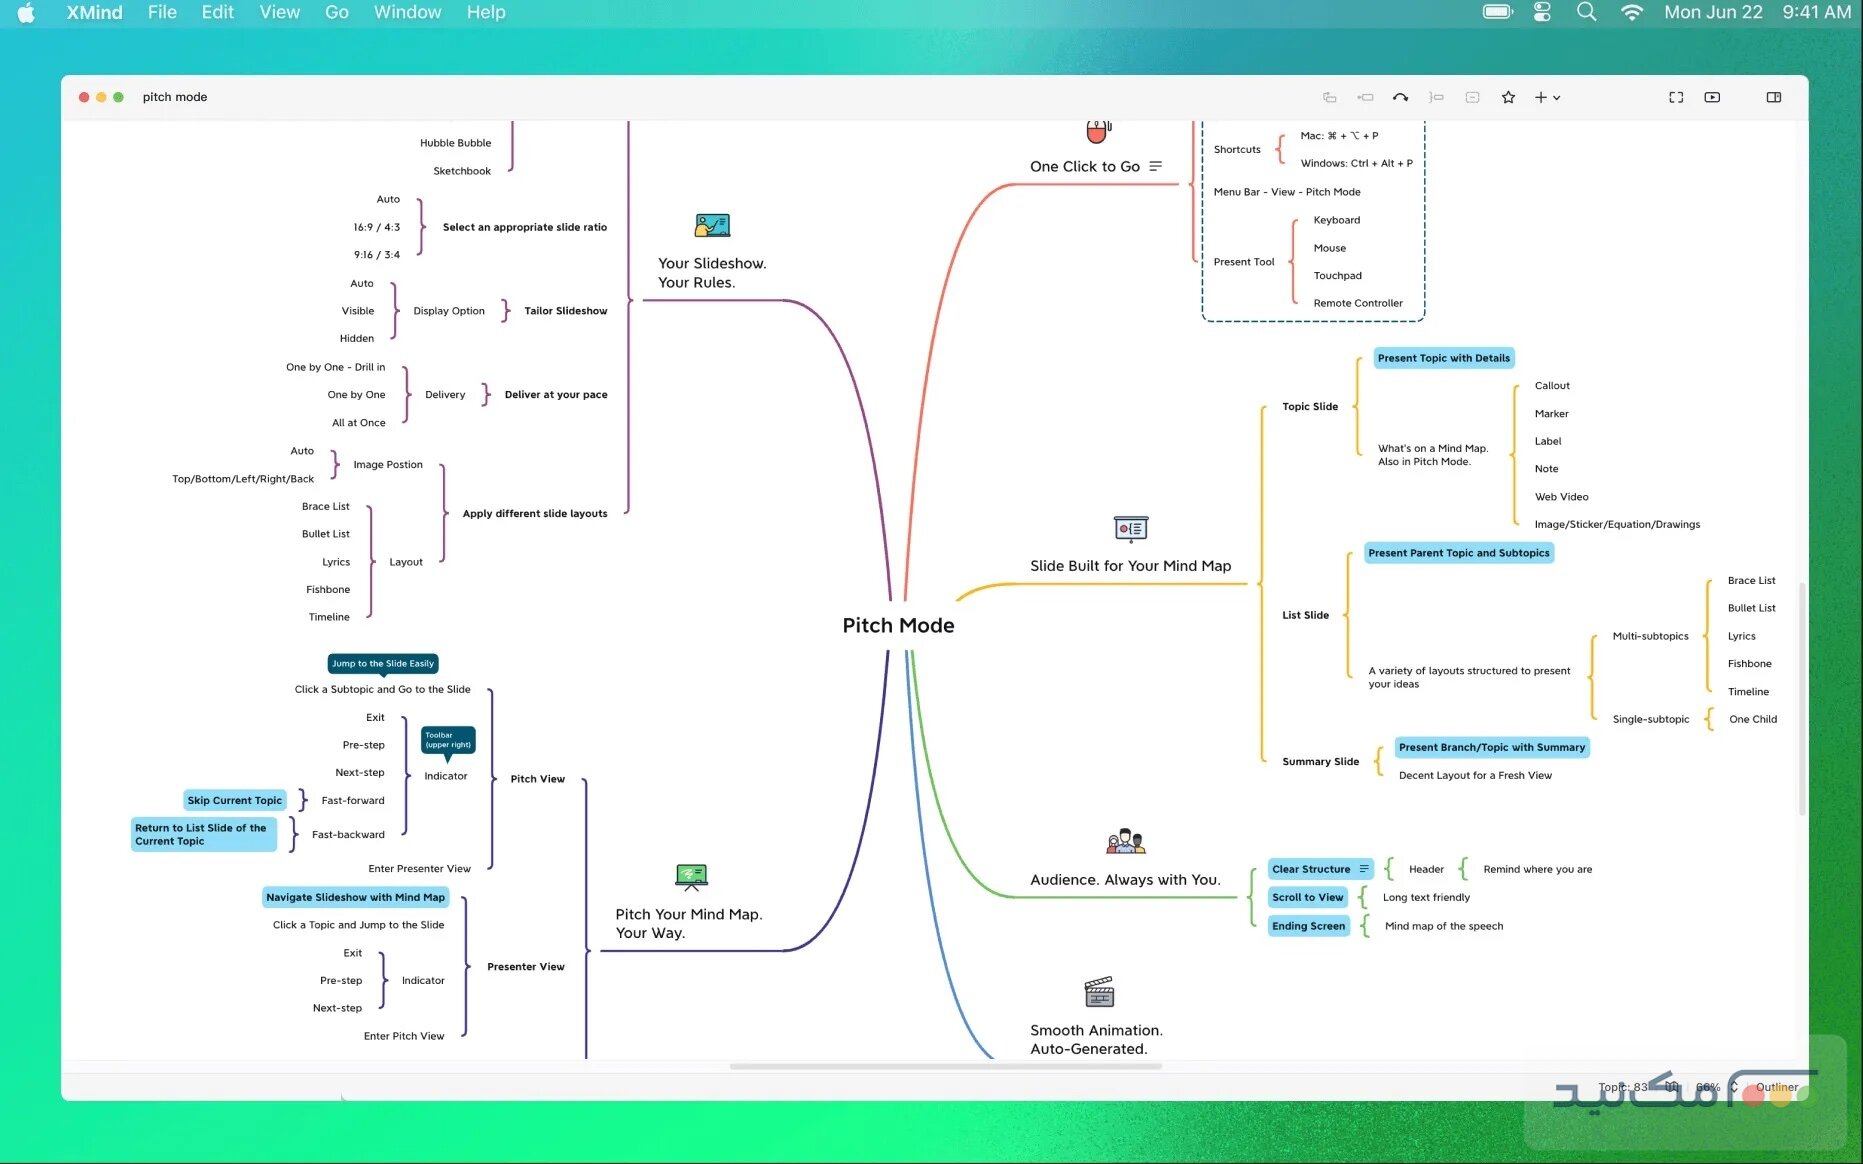Toggle the right format panel sidebar
The image size is (1863, 1164).
1773,97
